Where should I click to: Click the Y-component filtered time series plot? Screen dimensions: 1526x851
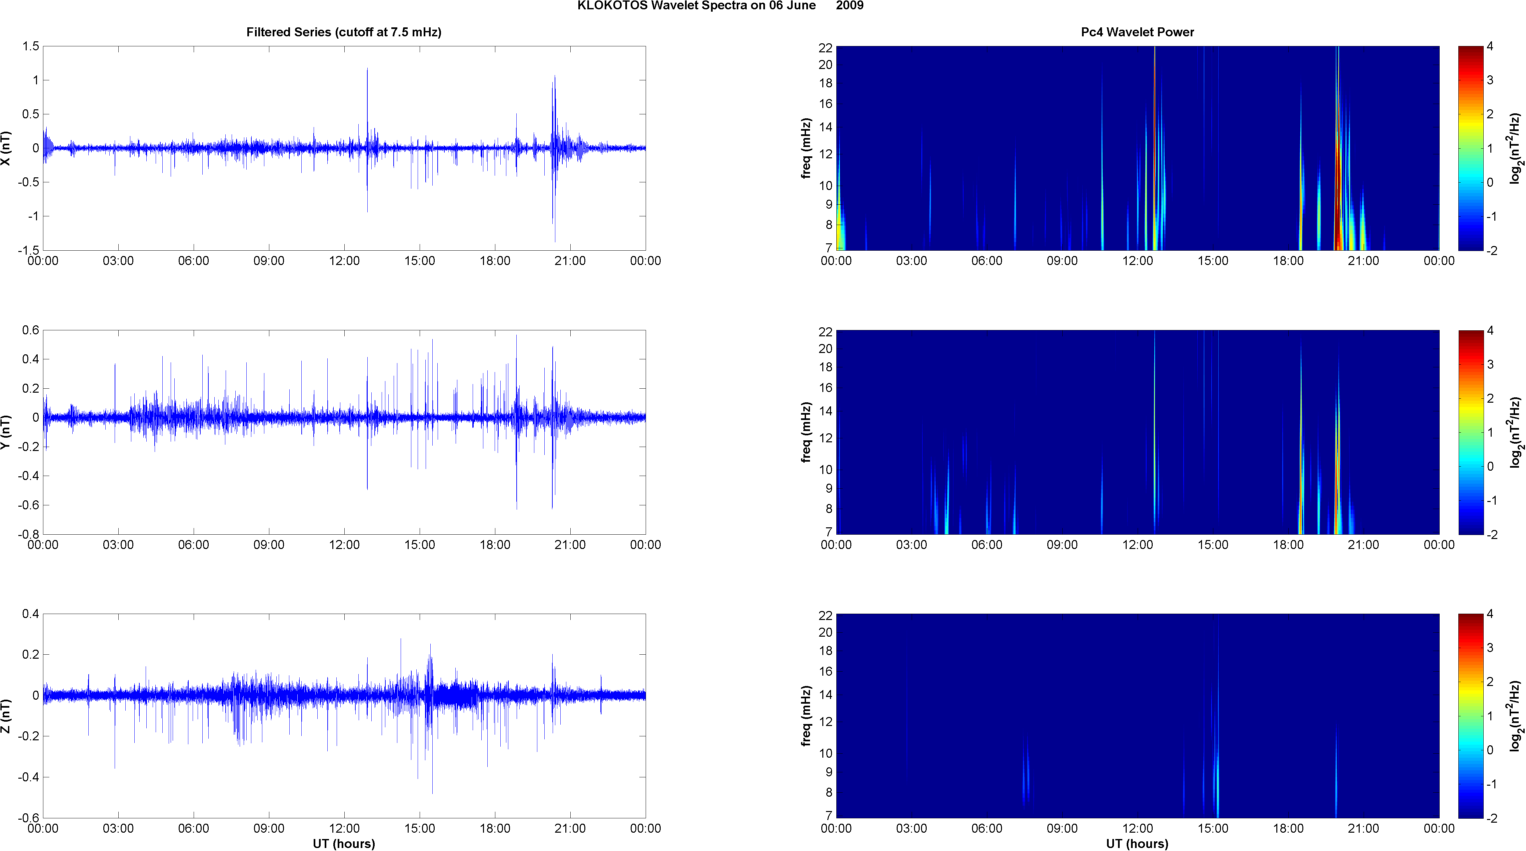tap(344, 432)
